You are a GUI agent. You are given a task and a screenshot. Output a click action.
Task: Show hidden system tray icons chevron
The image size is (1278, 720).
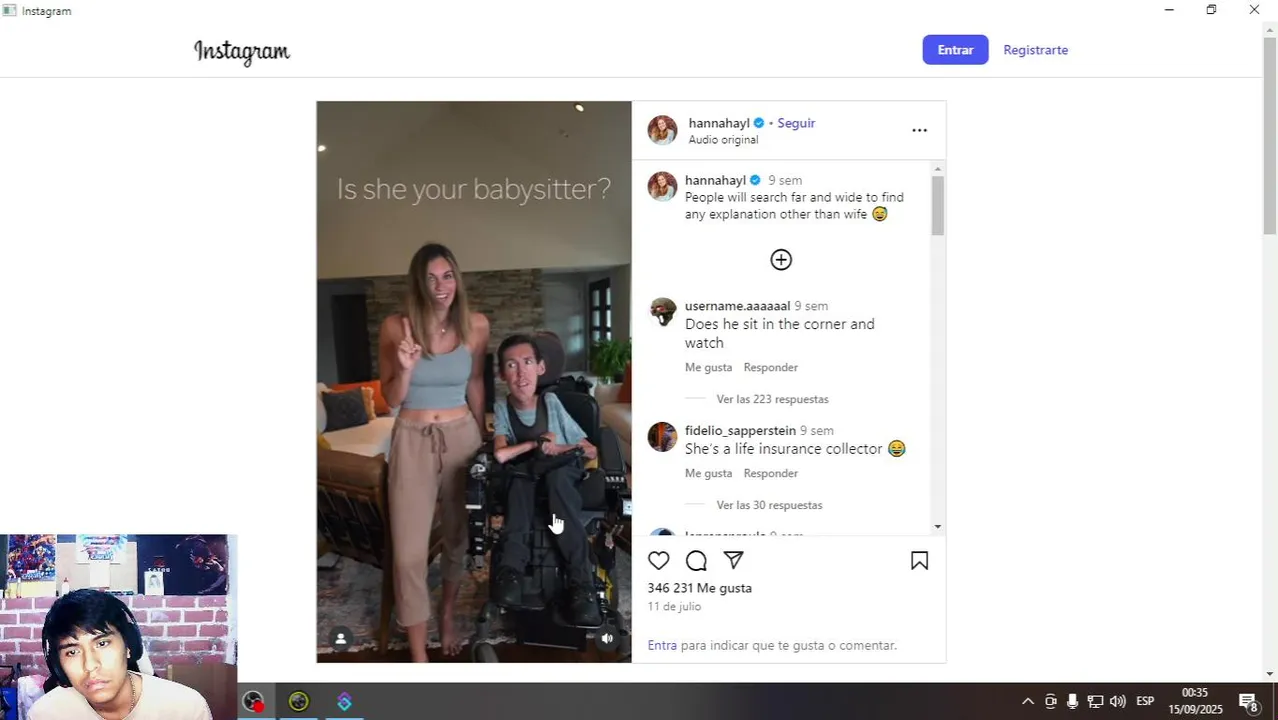pos(1027,701)
